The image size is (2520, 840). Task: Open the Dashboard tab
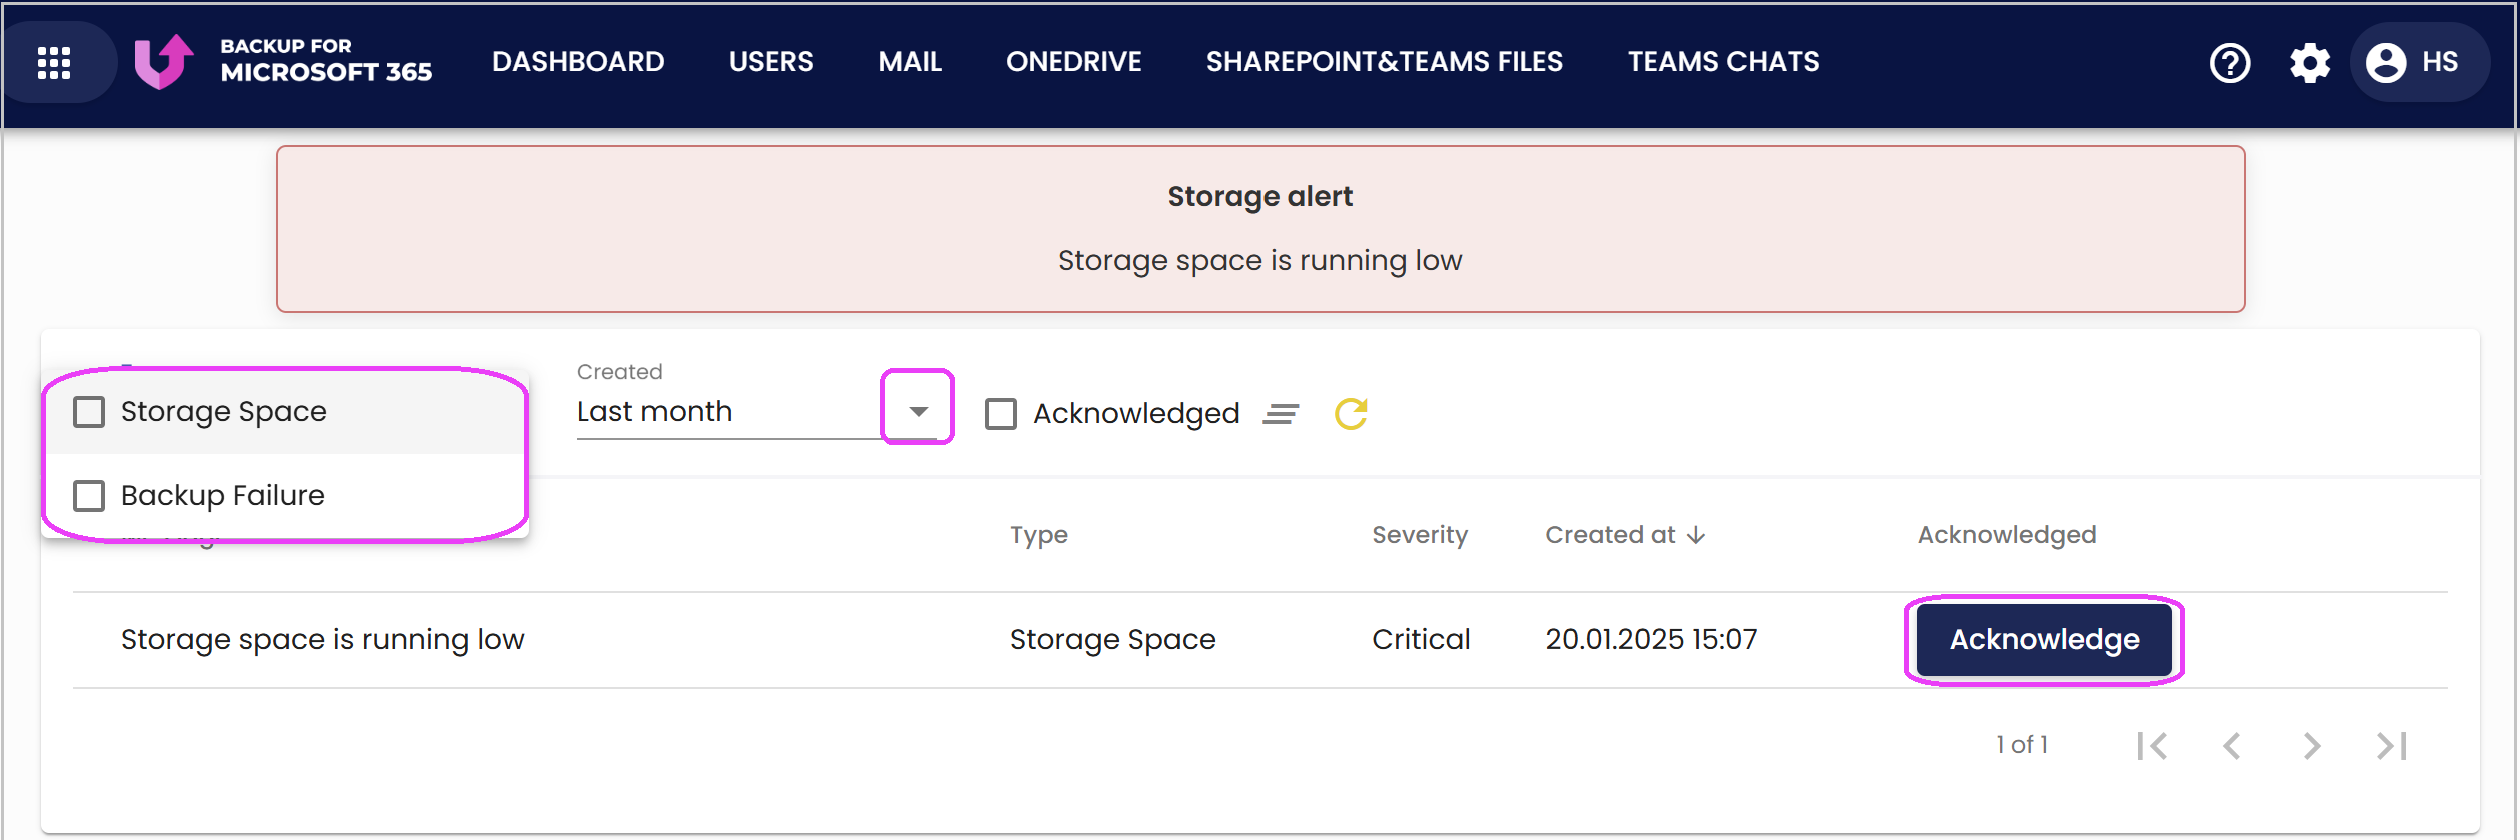tap(578, 62)
